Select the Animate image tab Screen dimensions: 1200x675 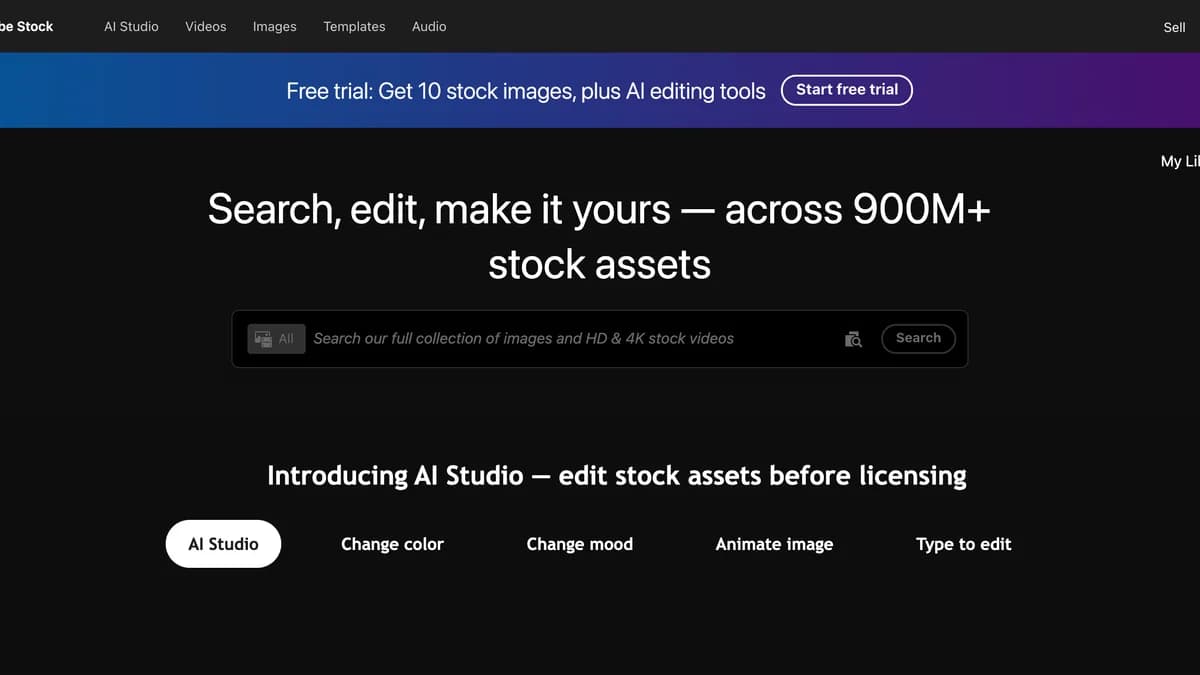pos(774,544)
